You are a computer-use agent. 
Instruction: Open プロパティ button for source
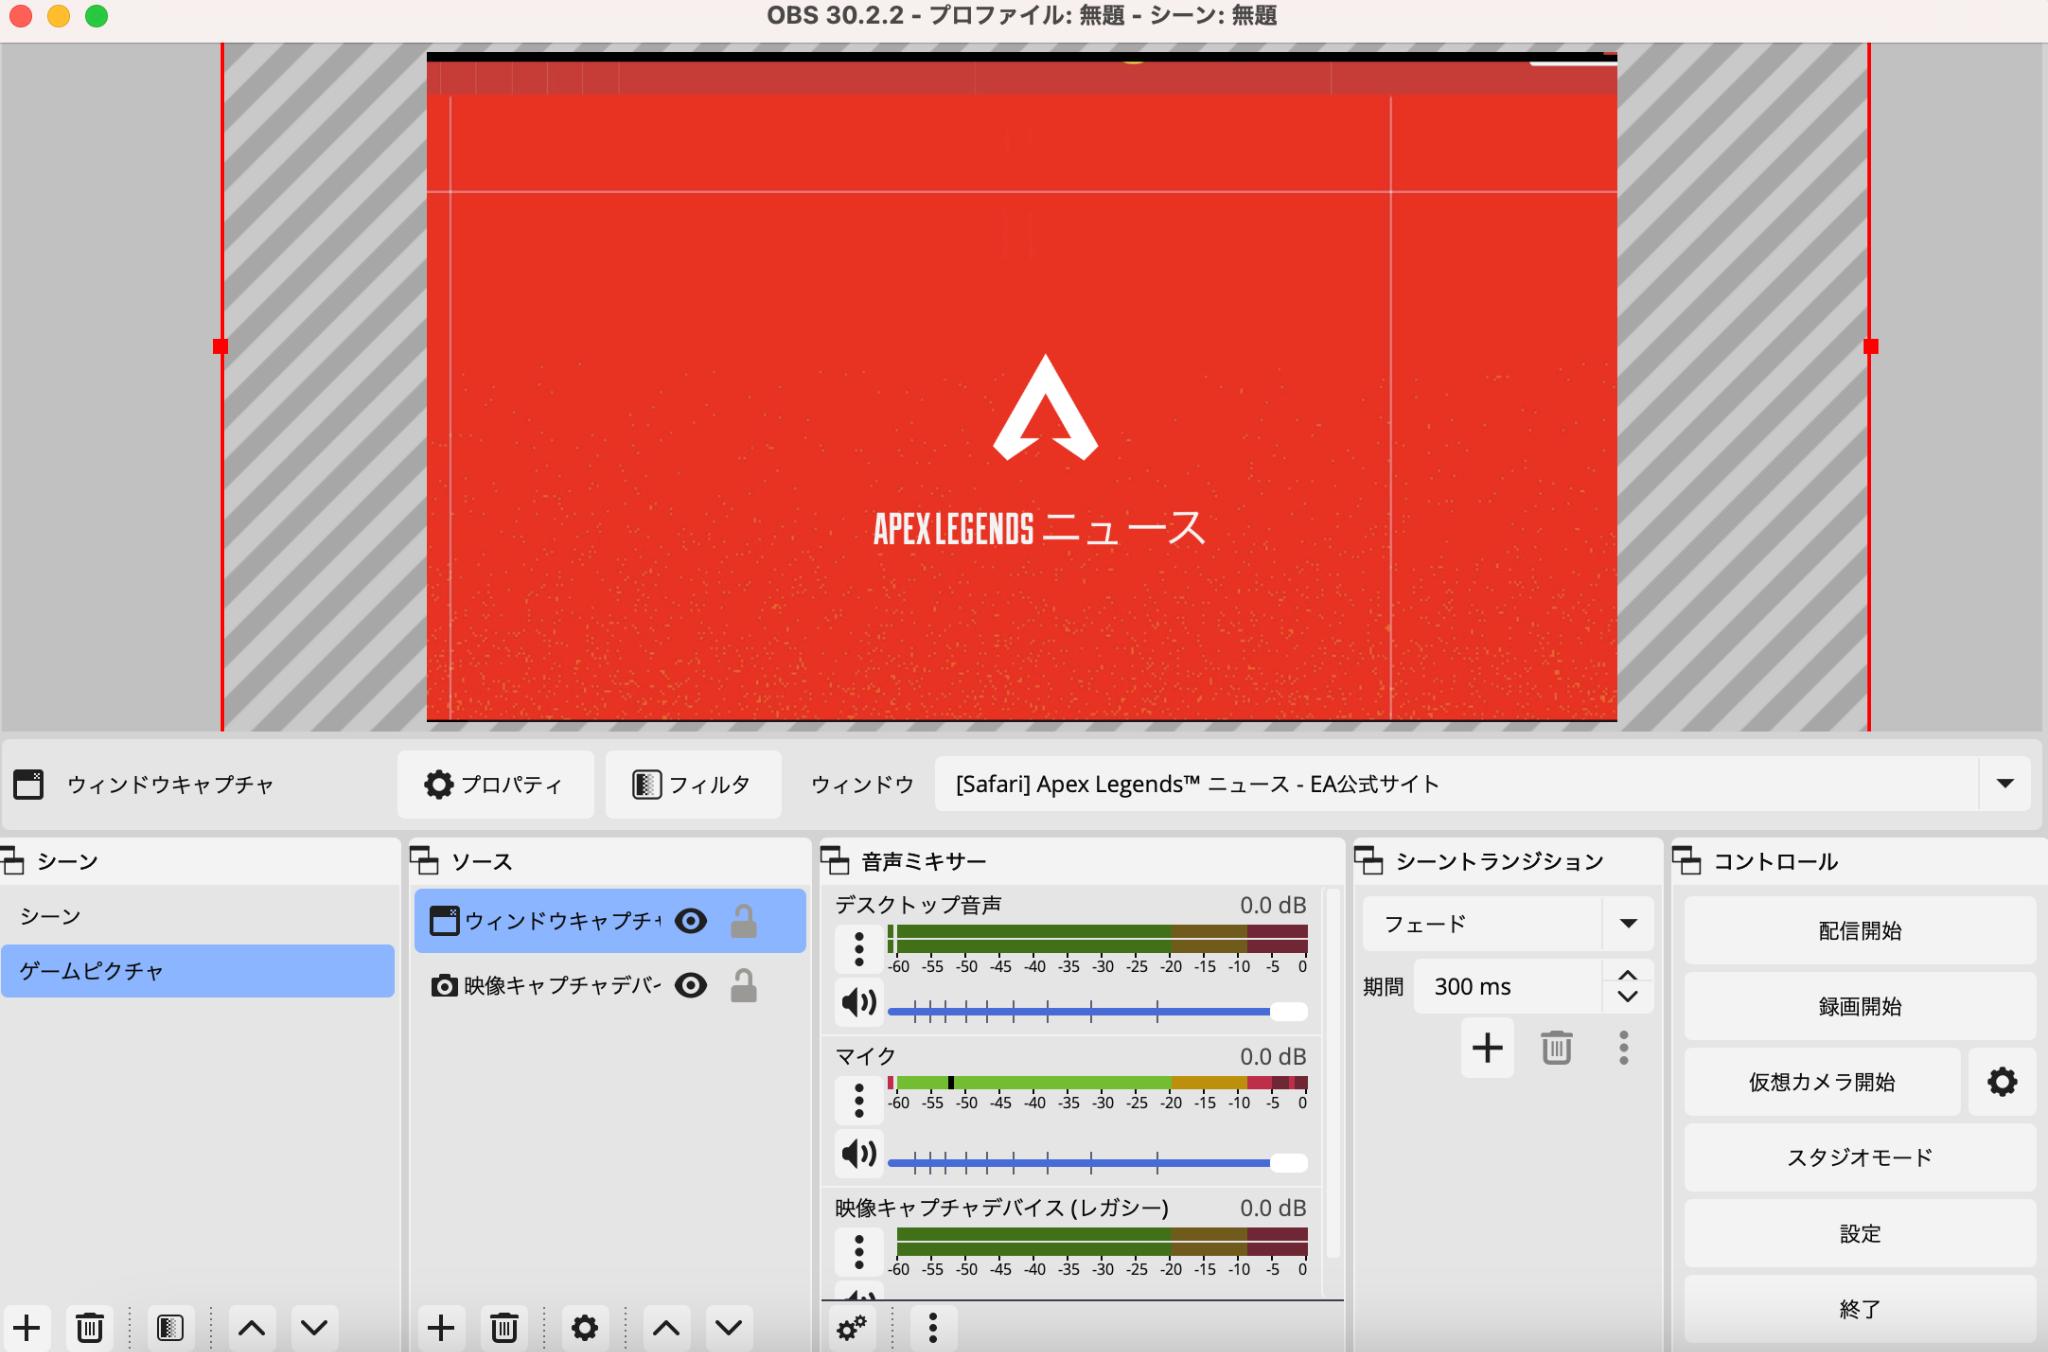(495, 784)
